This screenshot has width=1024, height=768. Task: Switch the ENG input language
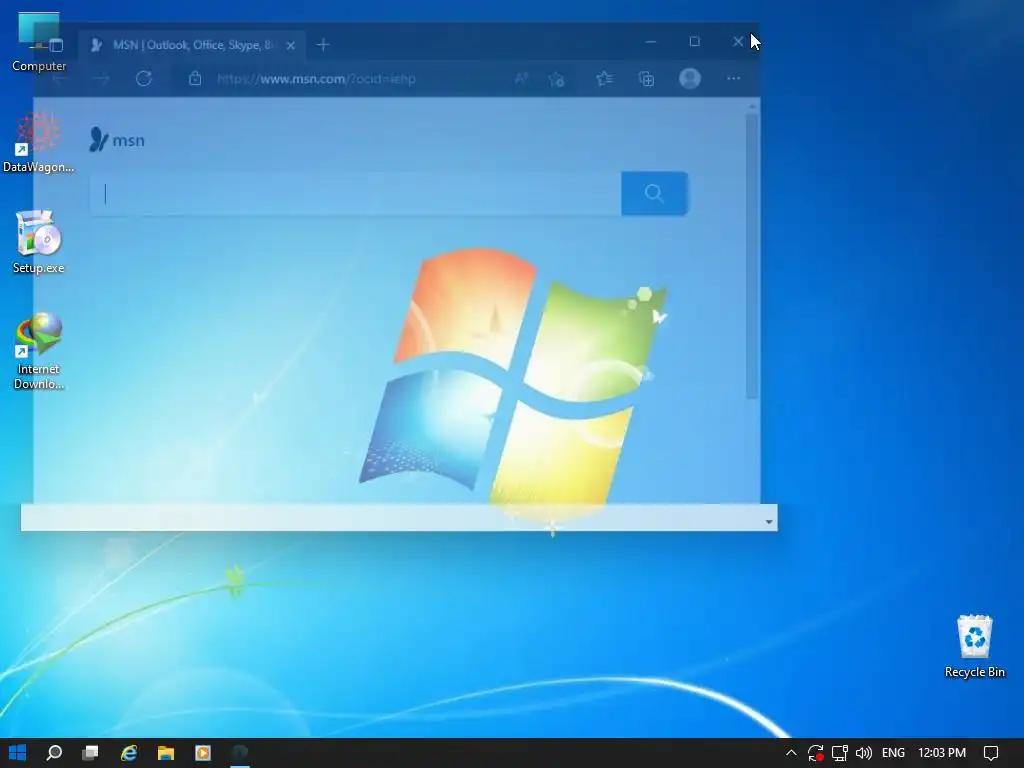[x=893, y=753]
